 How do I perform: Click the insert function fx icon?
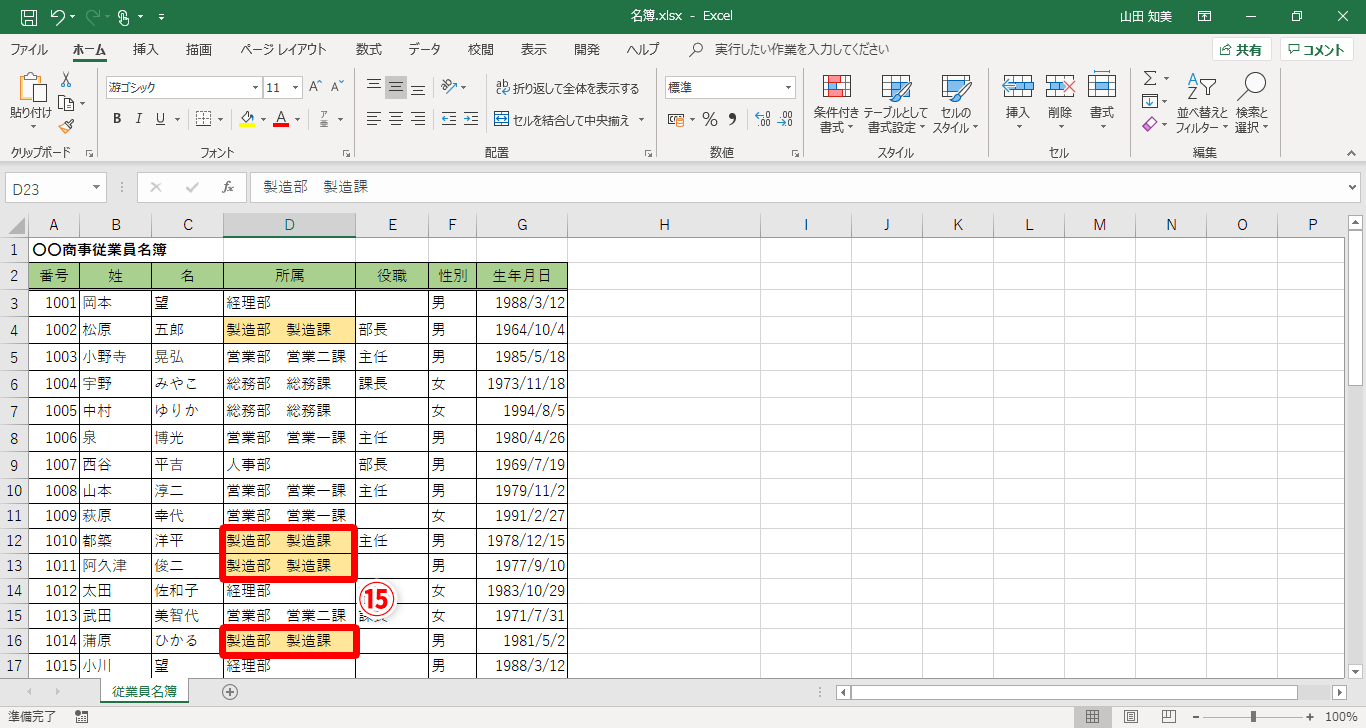pyautogui.click(x=228, y=187)
